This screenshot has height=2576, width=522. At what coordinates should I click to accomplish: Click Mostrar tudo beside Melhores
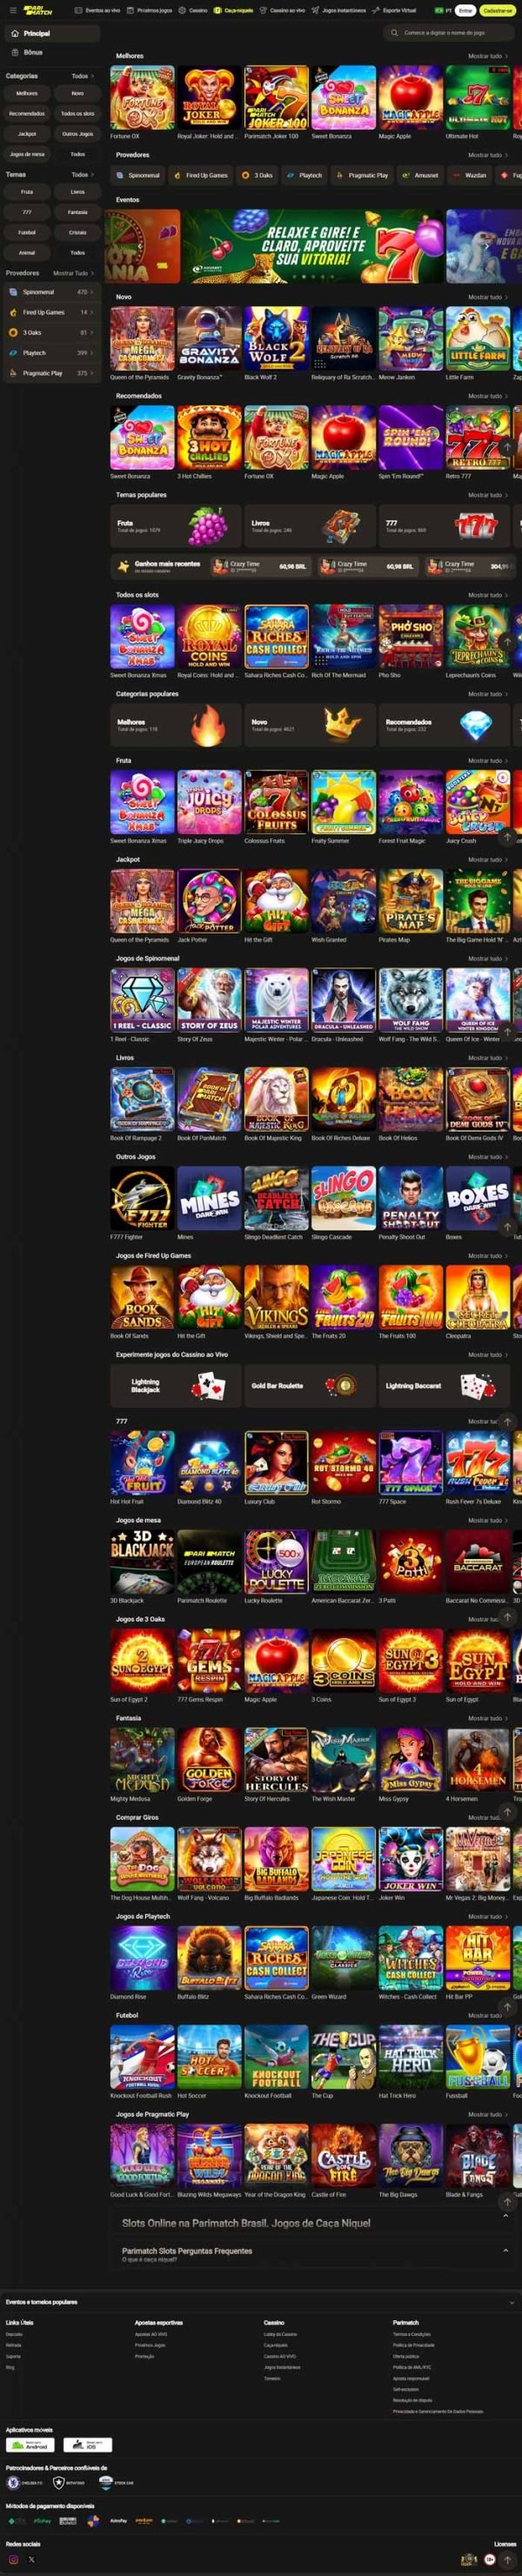[x=487, y=56]
